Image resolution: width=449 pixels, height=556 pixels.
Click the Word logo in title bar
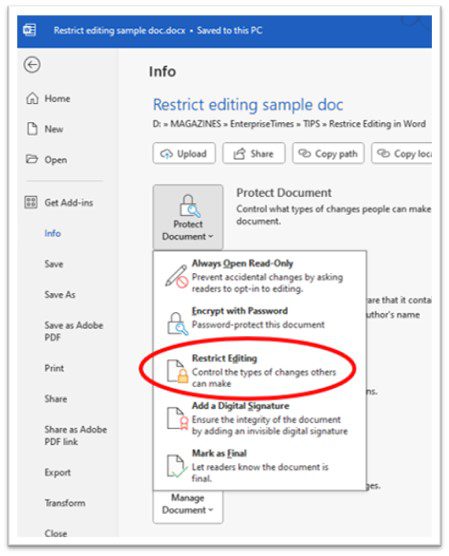coord(29,30)
